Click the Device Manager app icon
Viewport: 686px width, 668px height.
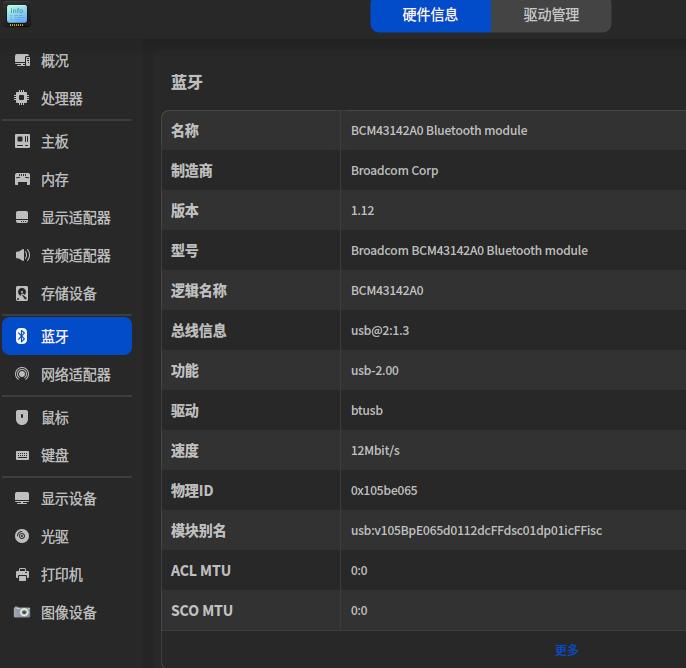[17, 15]
